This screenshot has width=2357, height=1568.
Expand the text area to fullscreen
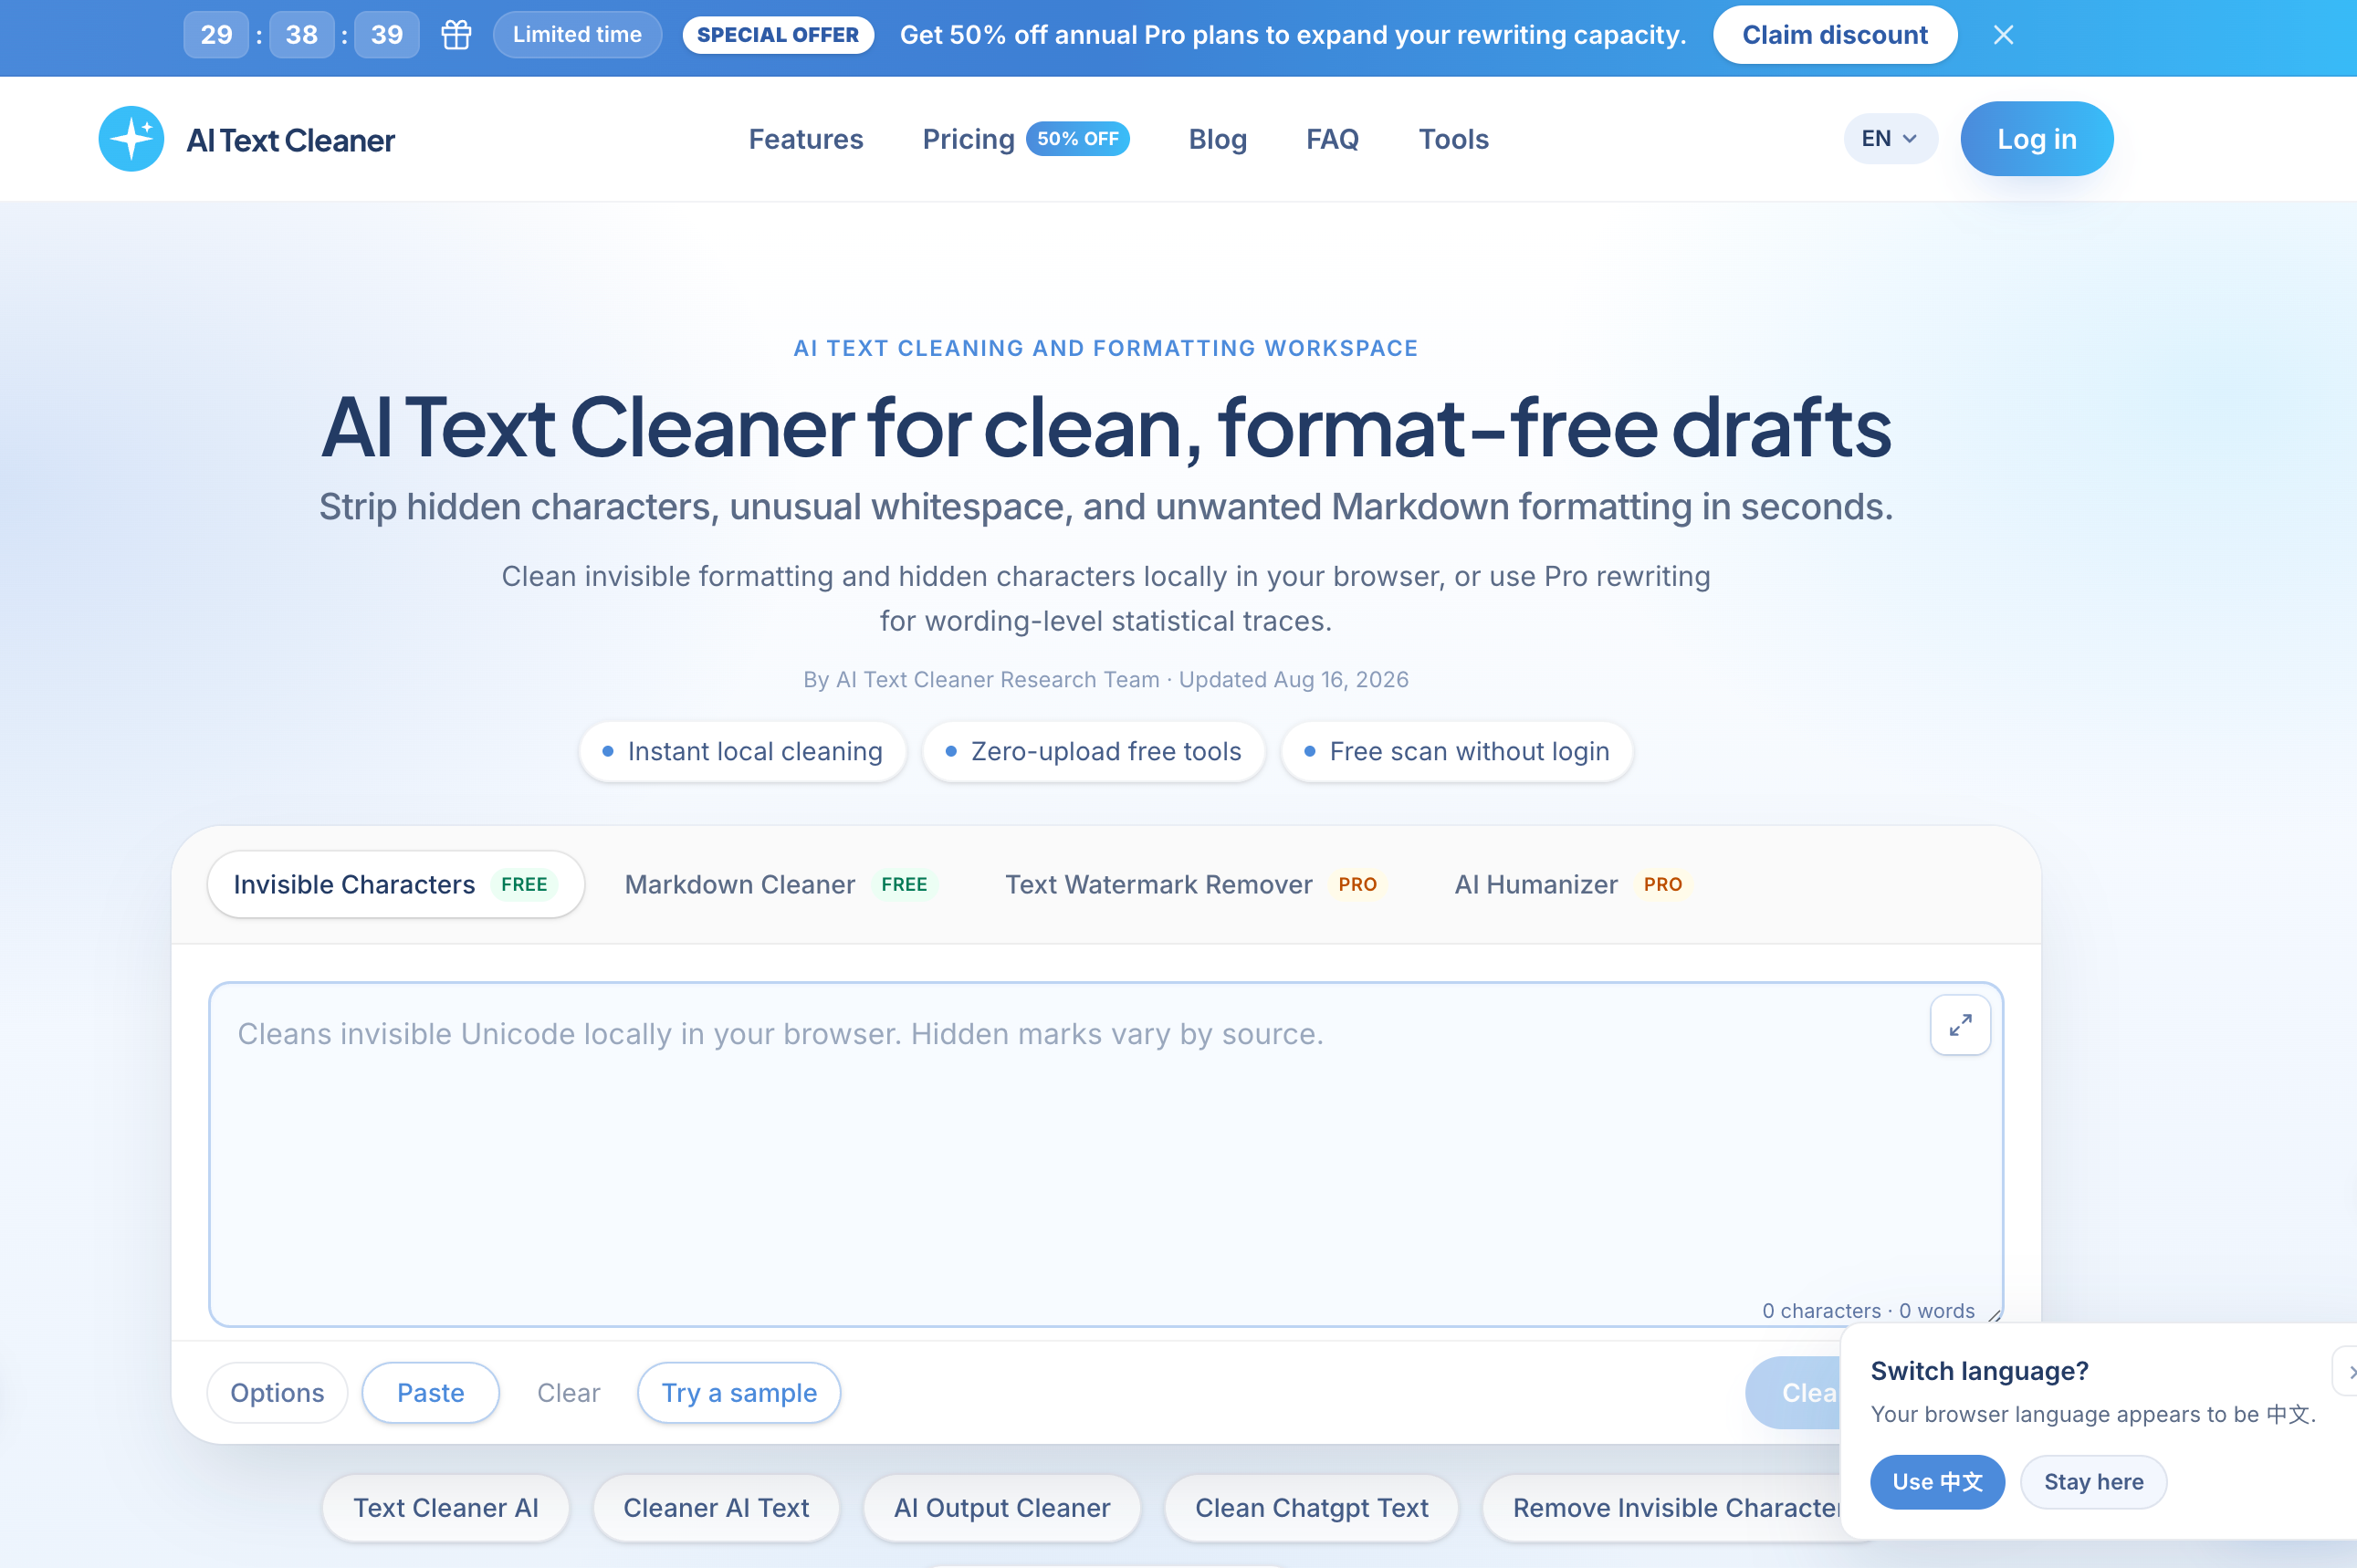coord(1959,1025)
